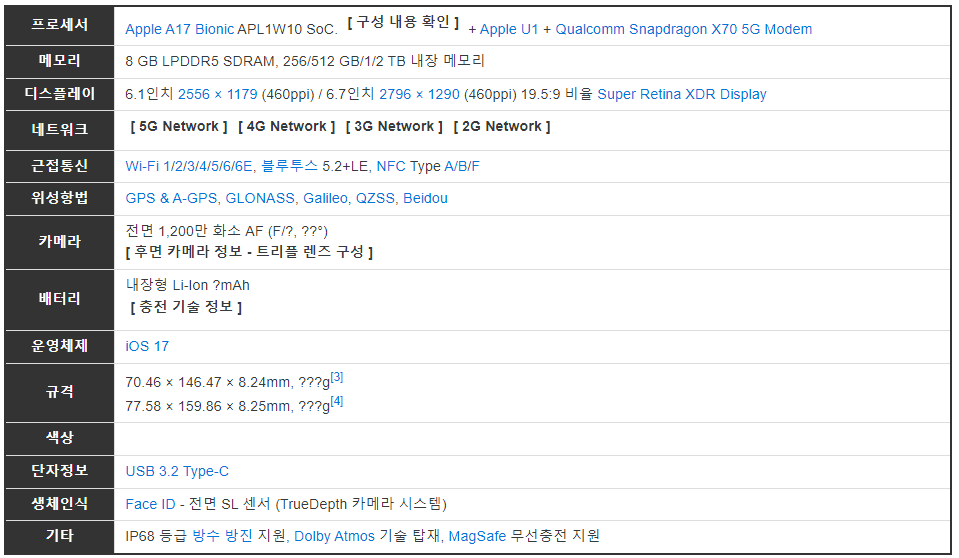Open Qualcomm Snapdragon X70 5G Modem link
Viewport: 959px width, 558px height.
tap(684, 29)
